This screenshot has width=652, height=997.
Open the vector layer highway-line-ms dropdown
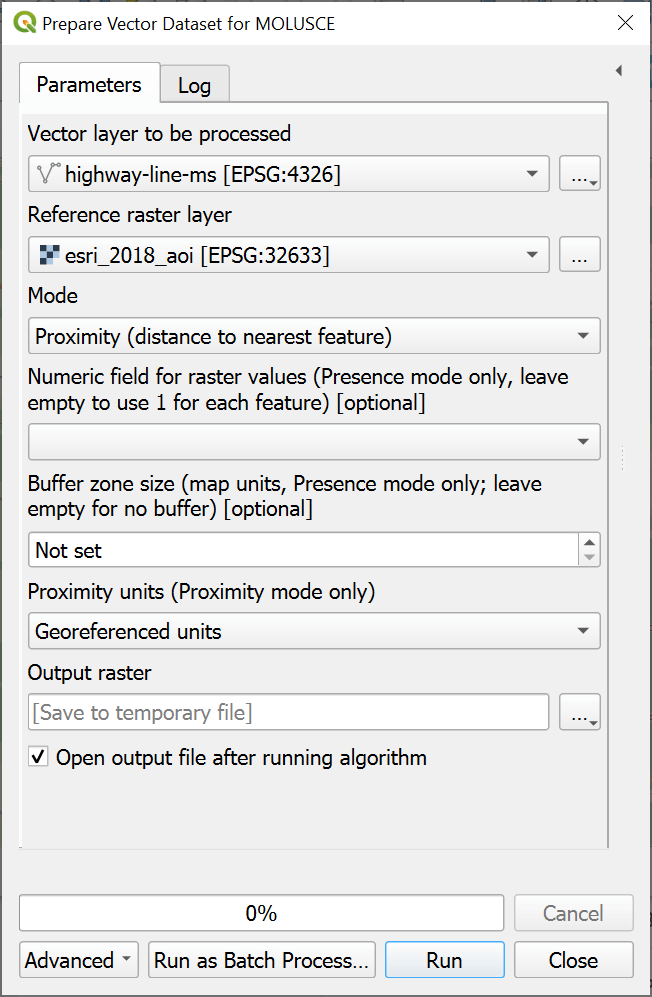(x=288, y=174)
